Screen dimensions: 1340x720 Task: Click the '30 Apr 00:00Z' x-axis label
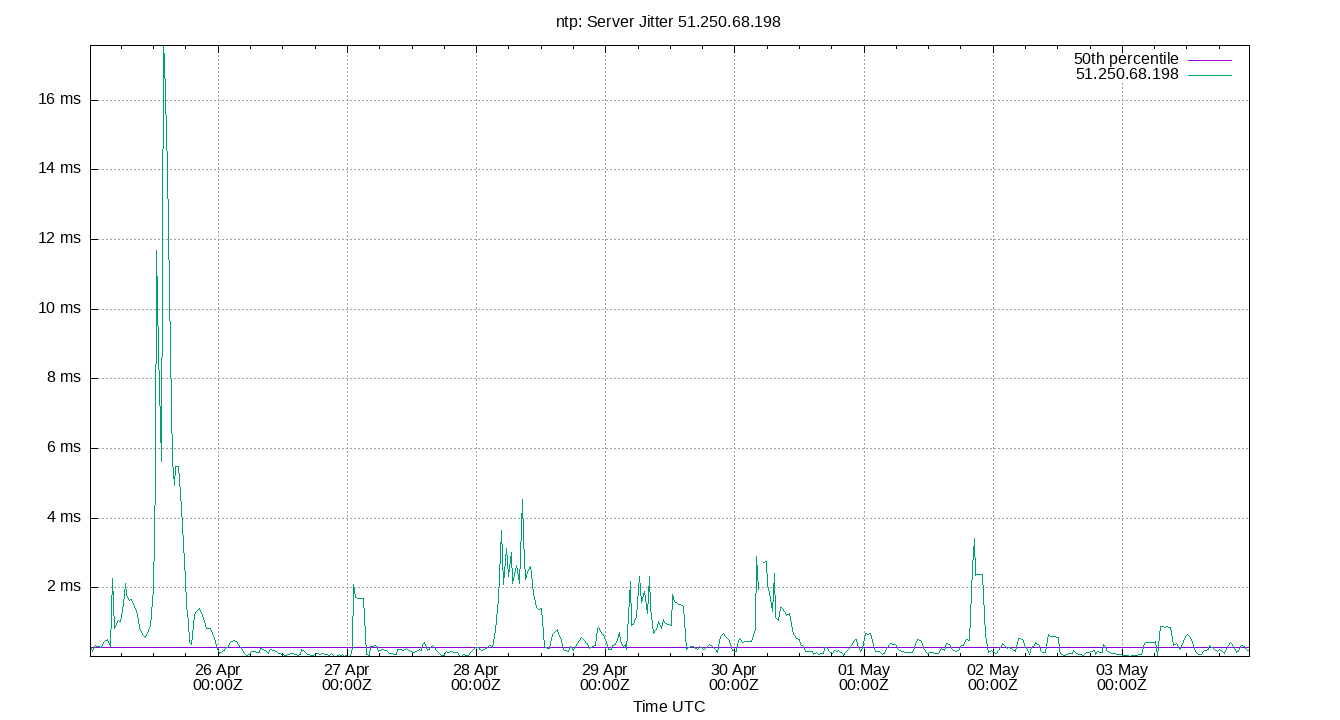click(734, 677)
